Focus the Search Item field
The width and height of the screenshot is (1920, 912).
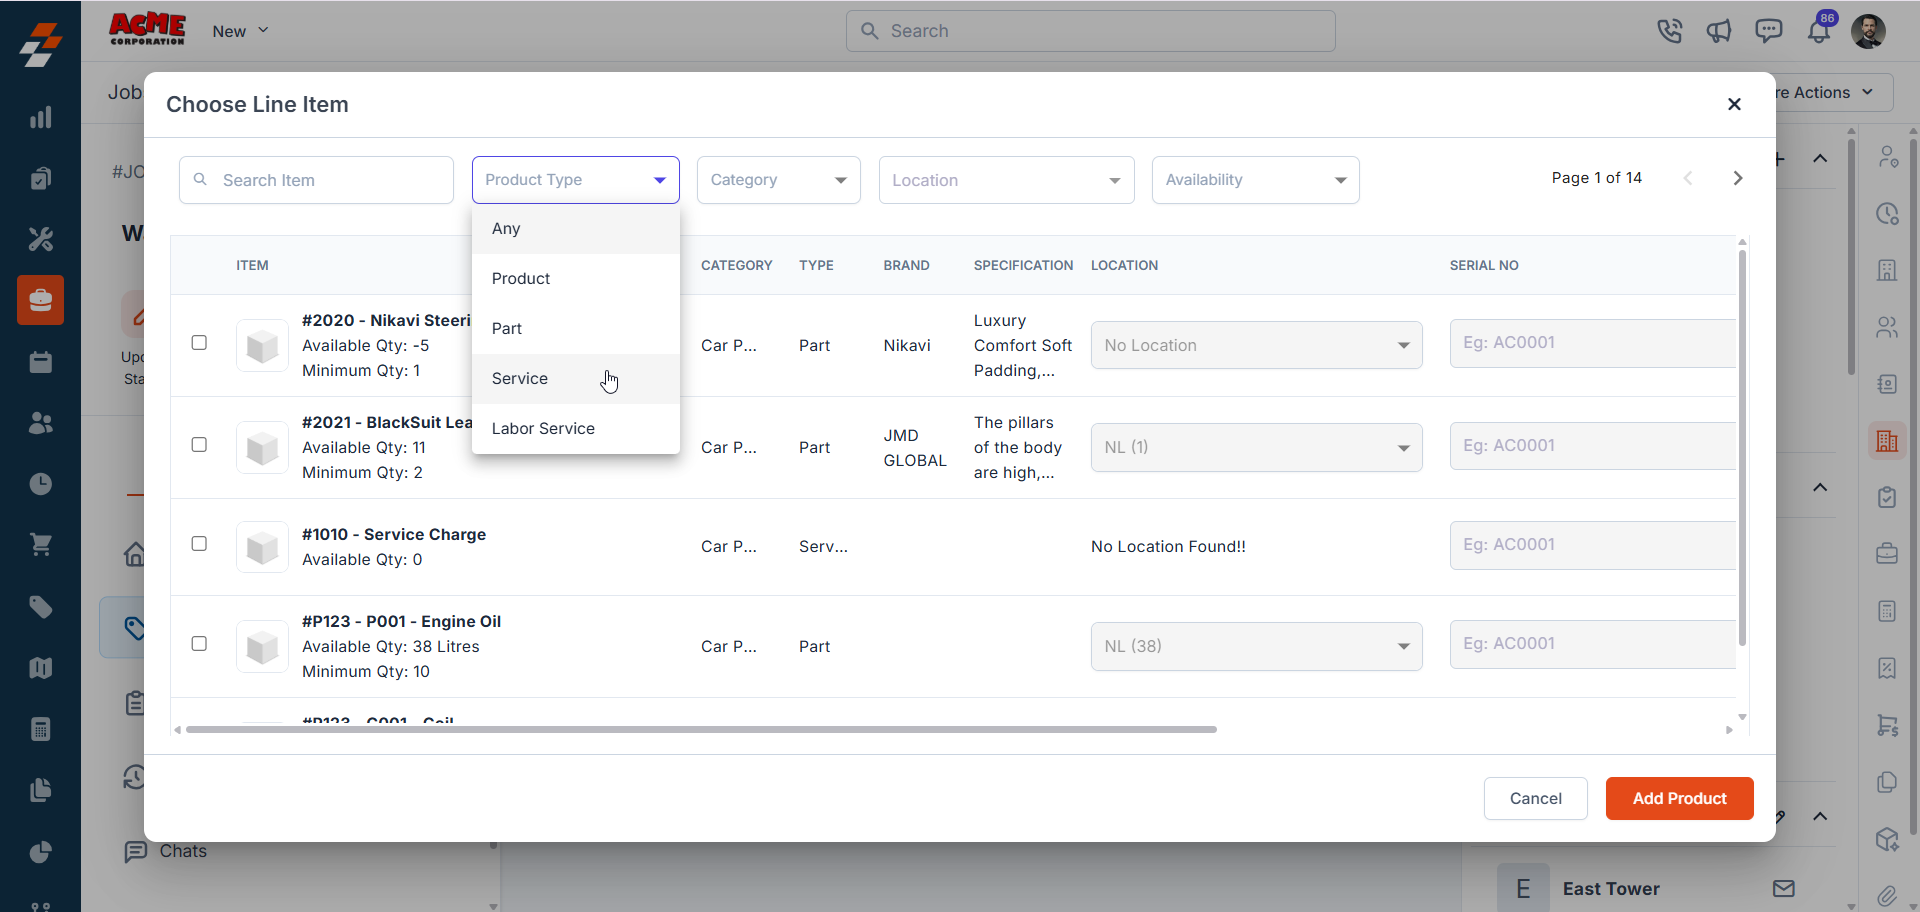316,180
